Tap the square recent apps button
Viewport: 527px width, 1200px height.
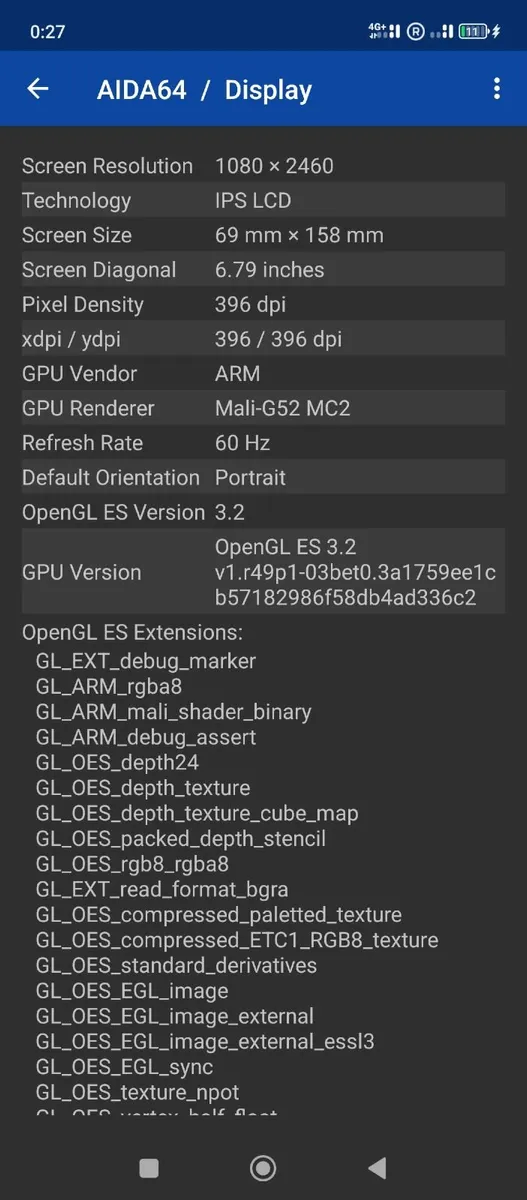[149, 1167]
